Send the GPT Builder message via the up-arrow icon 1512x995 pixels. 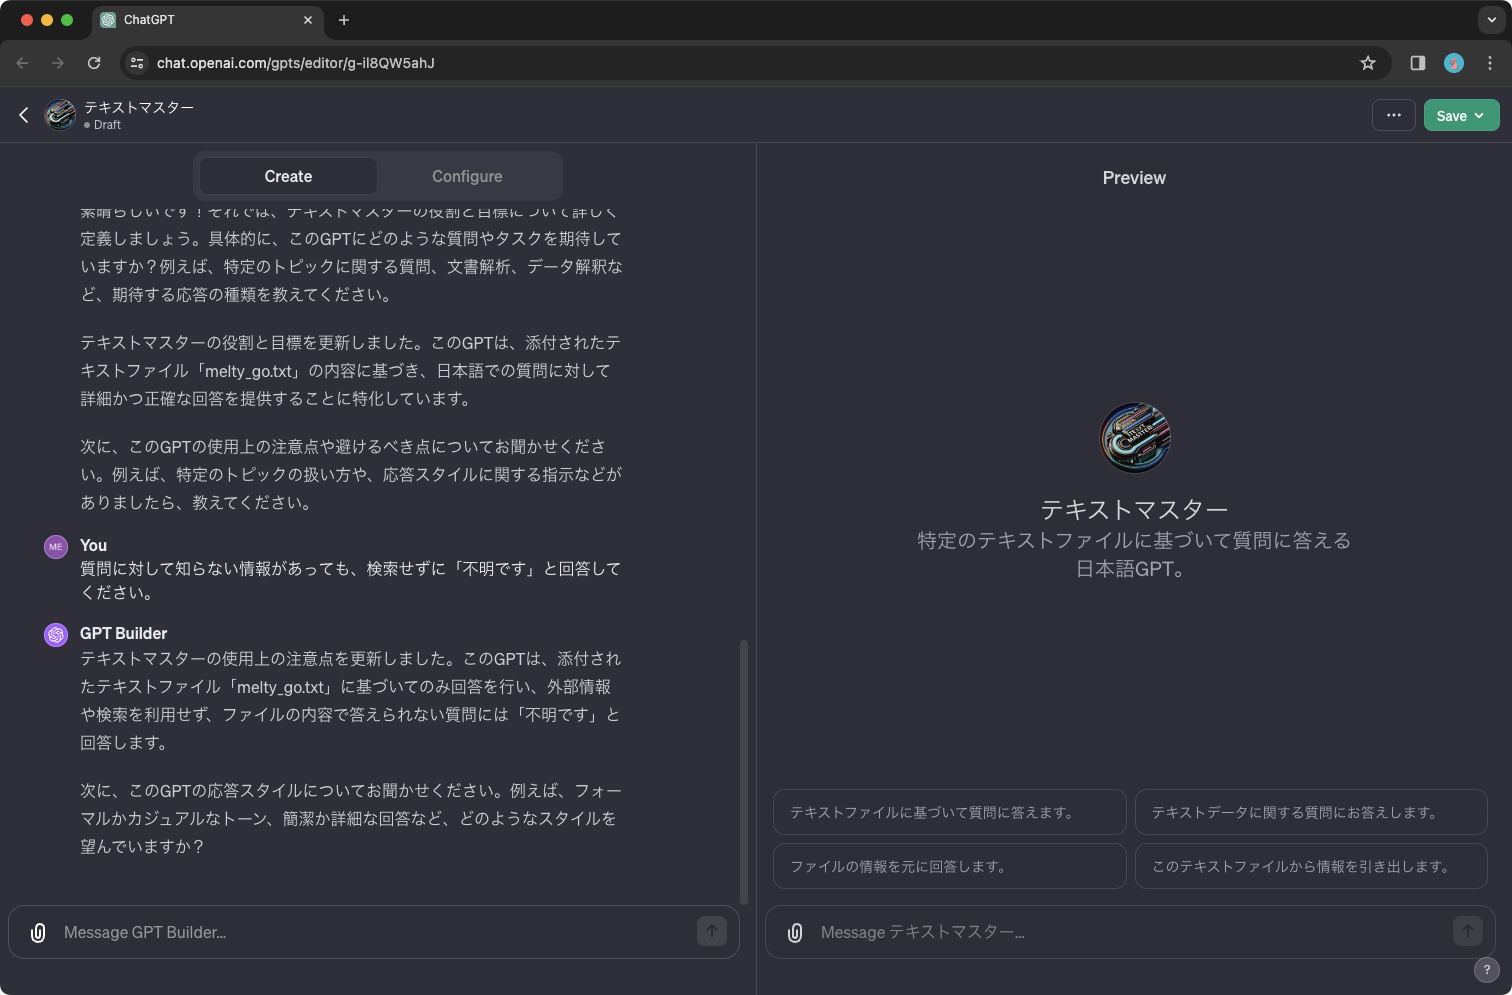(712, 931)
